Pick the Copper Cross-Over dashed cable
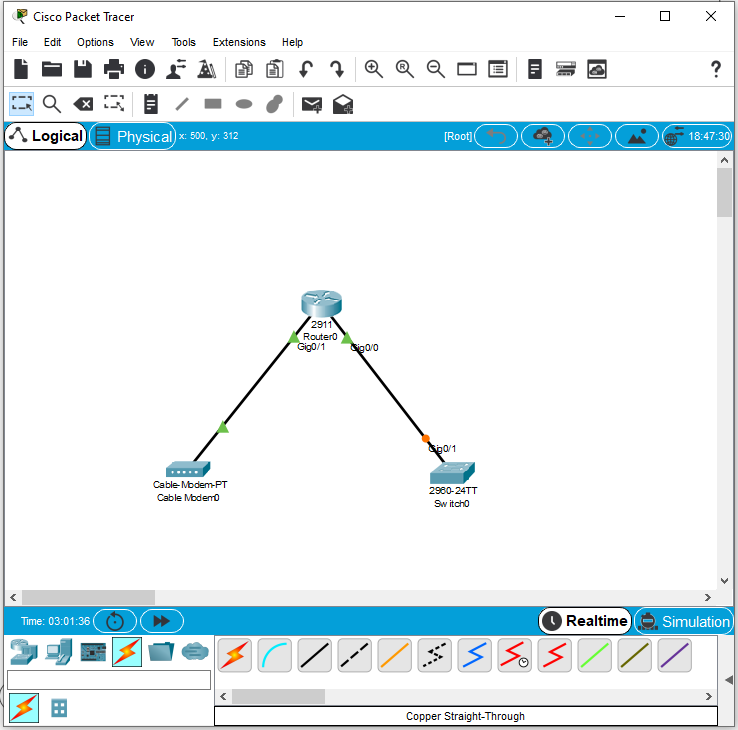 click(x=355, y=655)
